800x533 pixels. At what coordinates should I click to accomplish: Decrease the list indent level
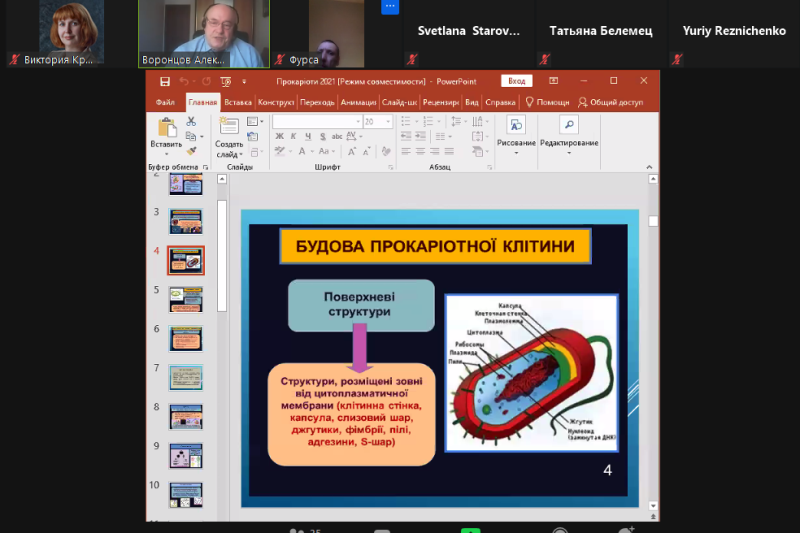[x=406, y=136]
